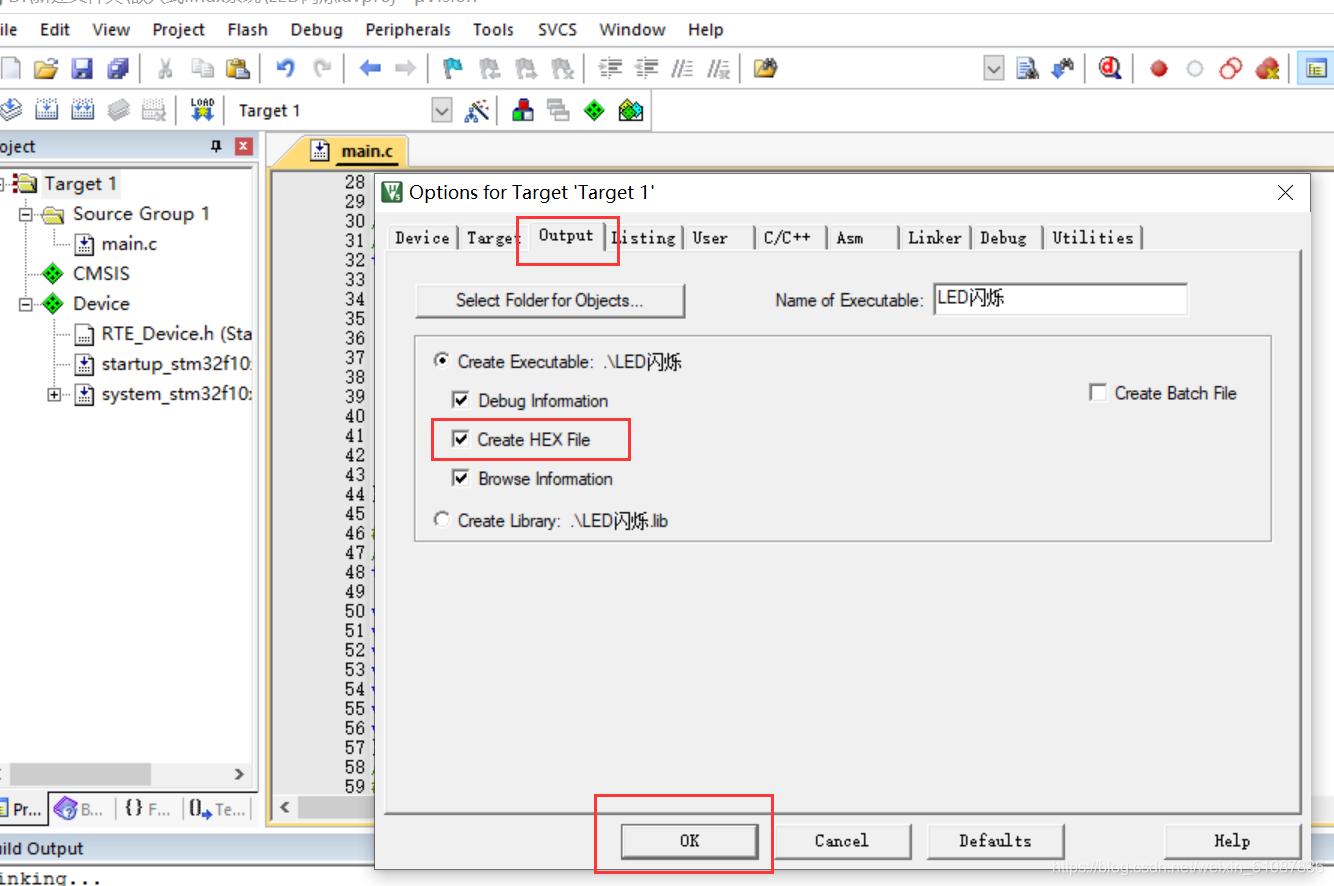This screenshot has width=1334, height=886.
Task: Select the Create Executable radio button
Action: (x=441, y=361)
